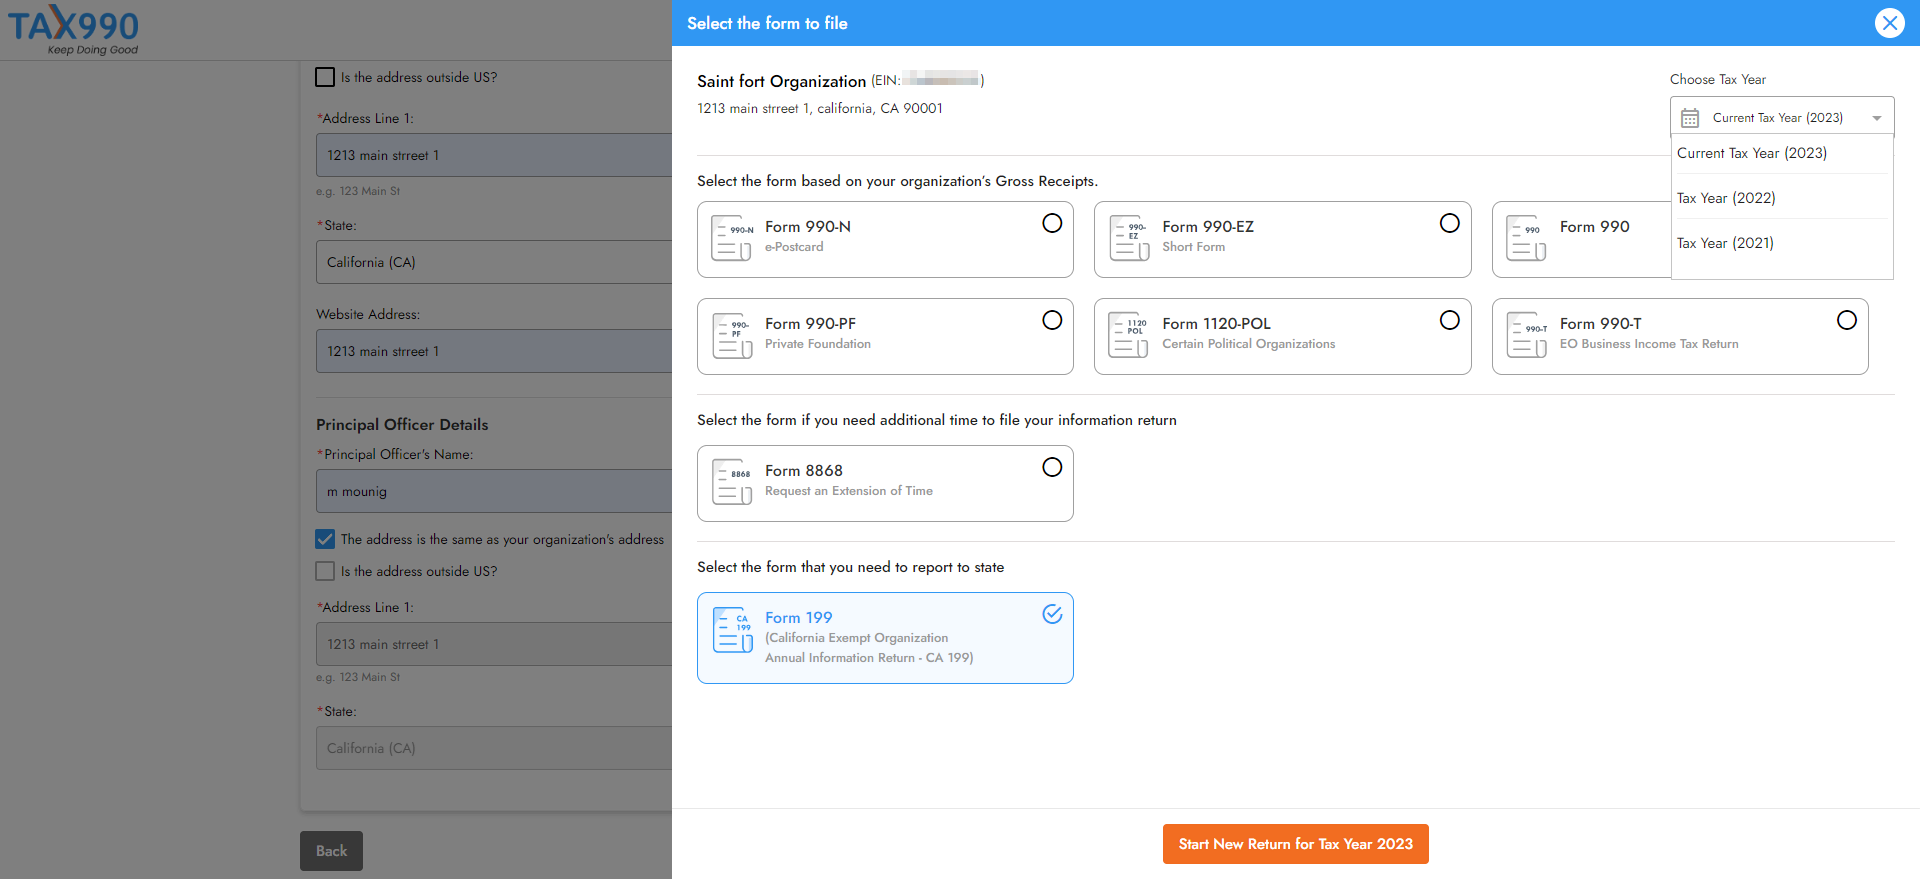The width and height of the screenshot is (1920, 879).
Task: Click the Form 1120-POL document icon
Action: pyautogui.click(x=1129, y=335)
